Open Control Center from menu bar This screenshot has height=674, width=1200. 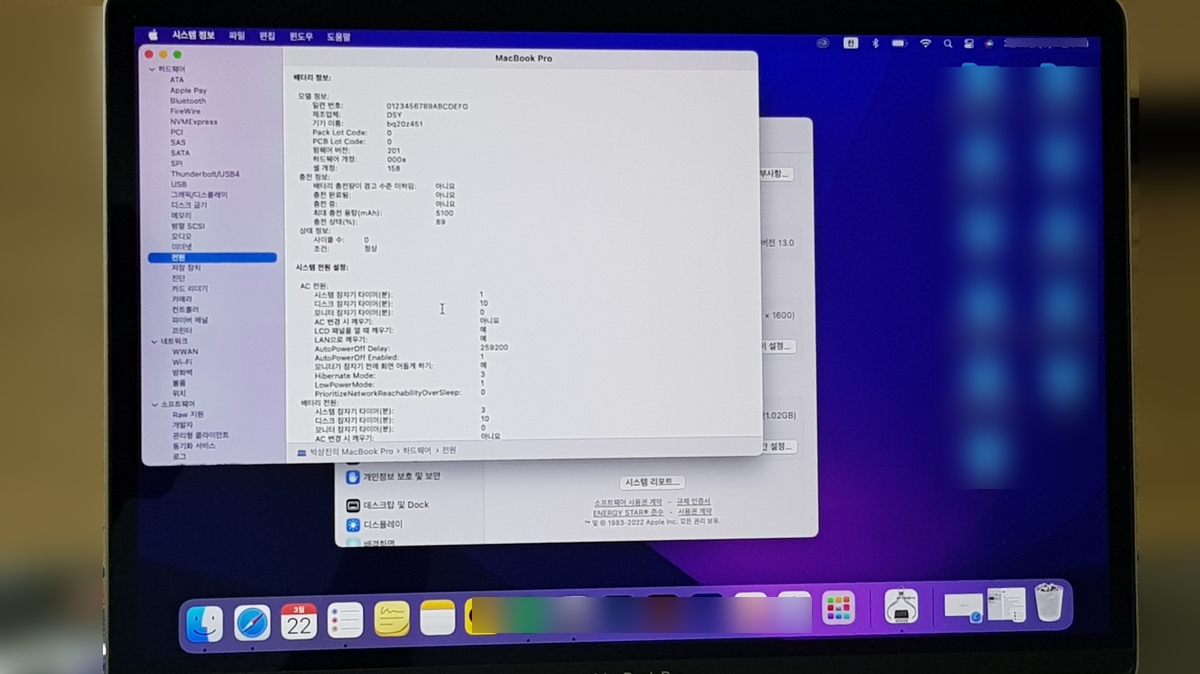point(968,43)
